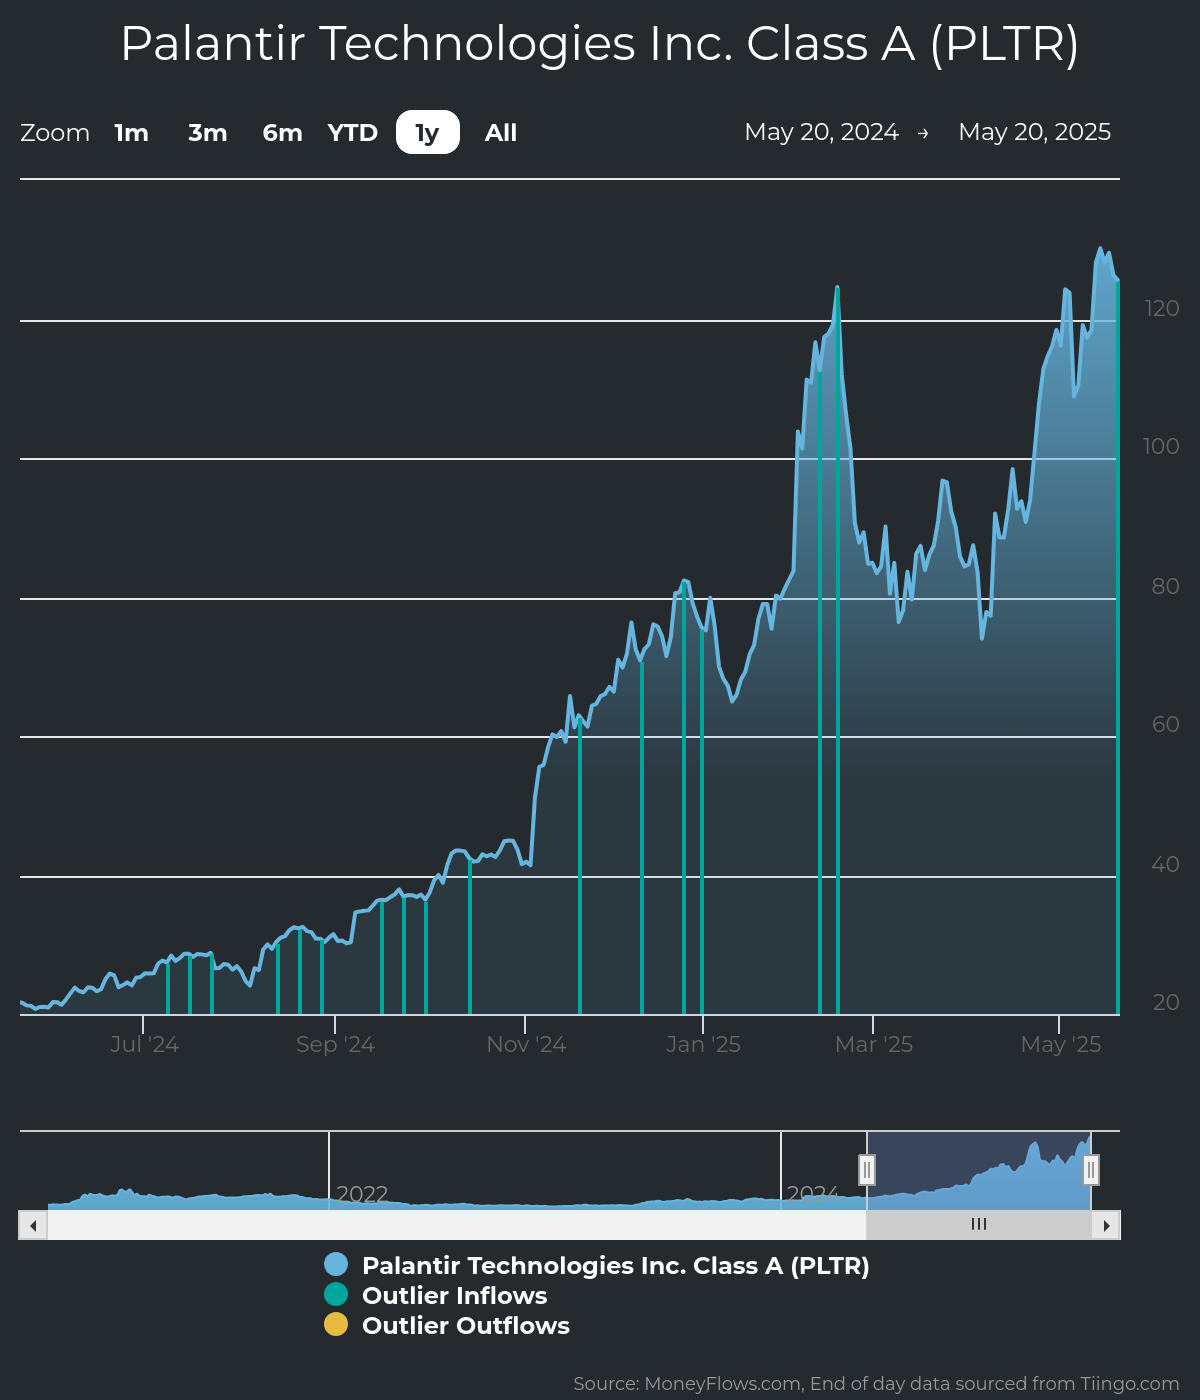Click the Jul '24 axis label
The width and height of the screenshot is (1200, 1400).
[144, 1045]
